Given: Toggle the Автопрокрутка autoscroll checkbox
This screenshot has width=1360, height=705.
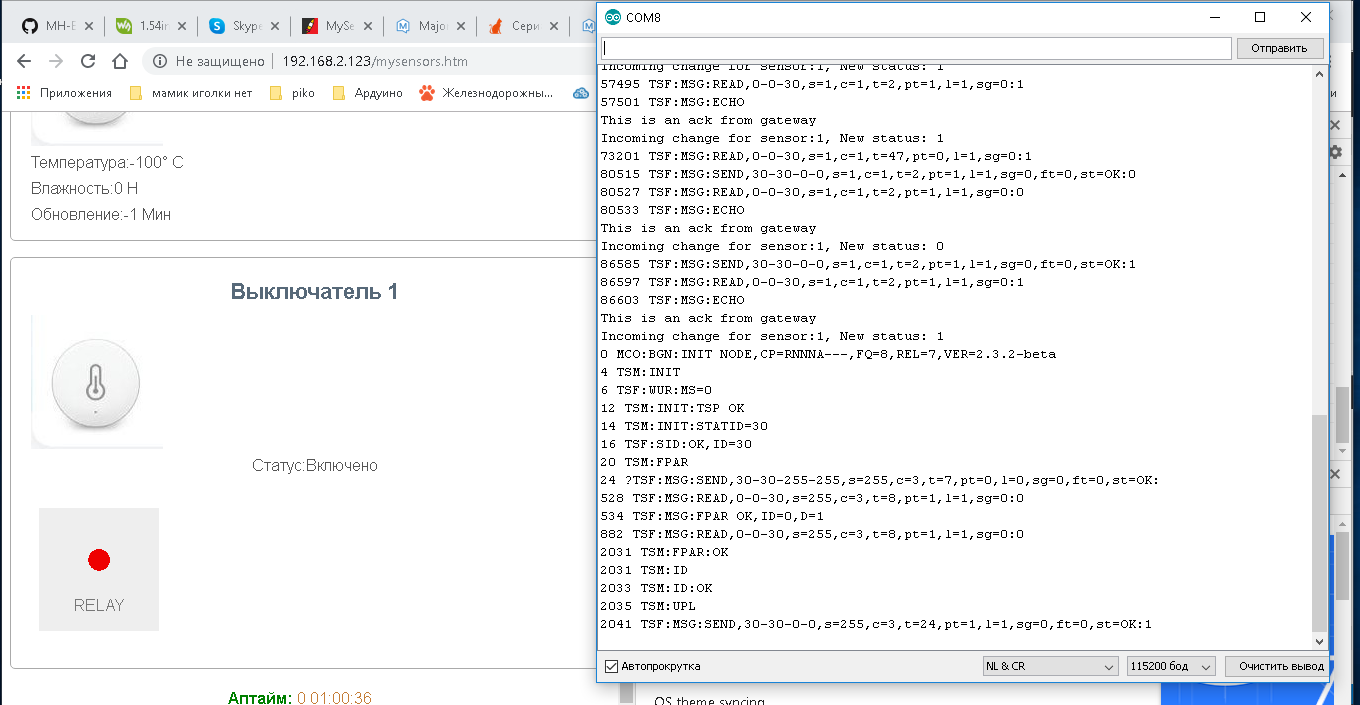Looking at the screenshot, I should (612, 666).
